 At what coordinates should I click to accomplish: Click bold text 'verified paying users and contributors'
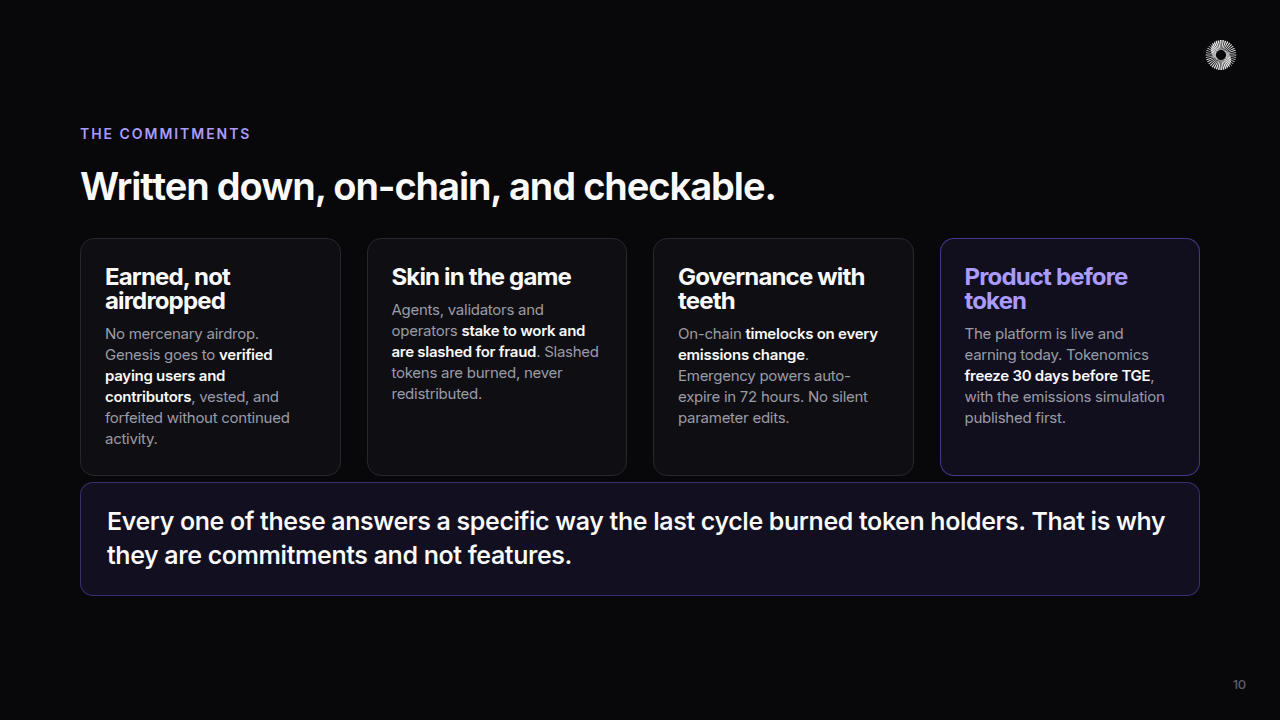[188, 376]
